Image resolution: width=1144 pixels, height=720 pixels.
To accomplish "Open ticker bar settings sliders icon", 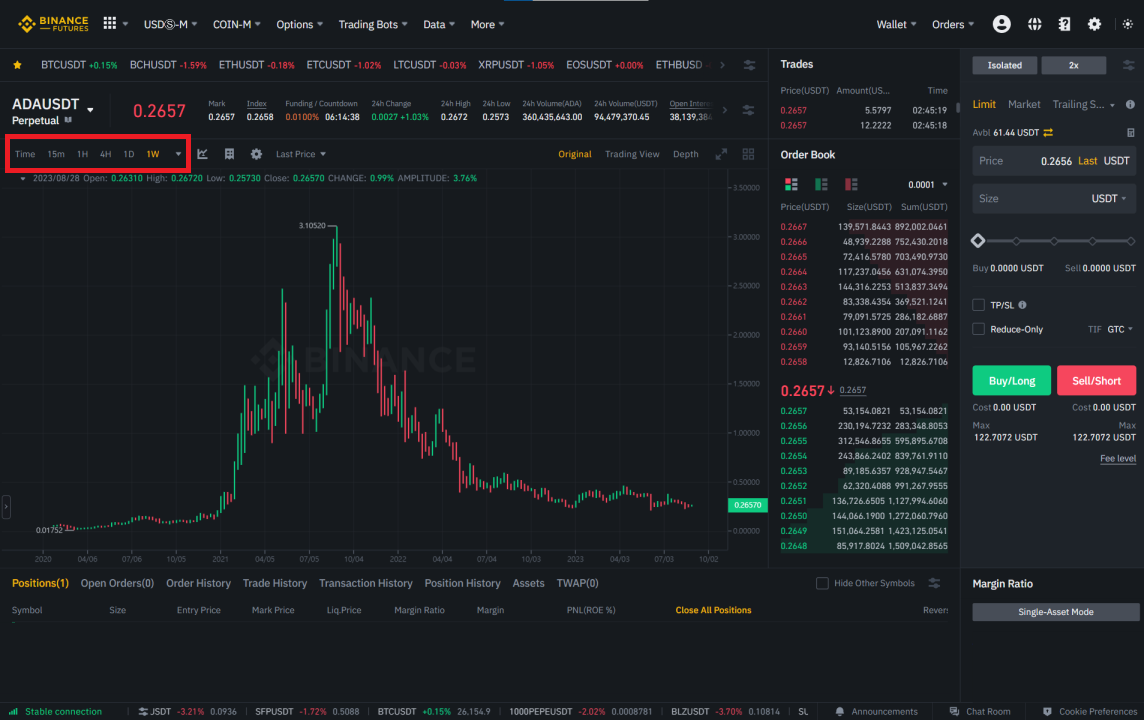I will coord(749,65).
